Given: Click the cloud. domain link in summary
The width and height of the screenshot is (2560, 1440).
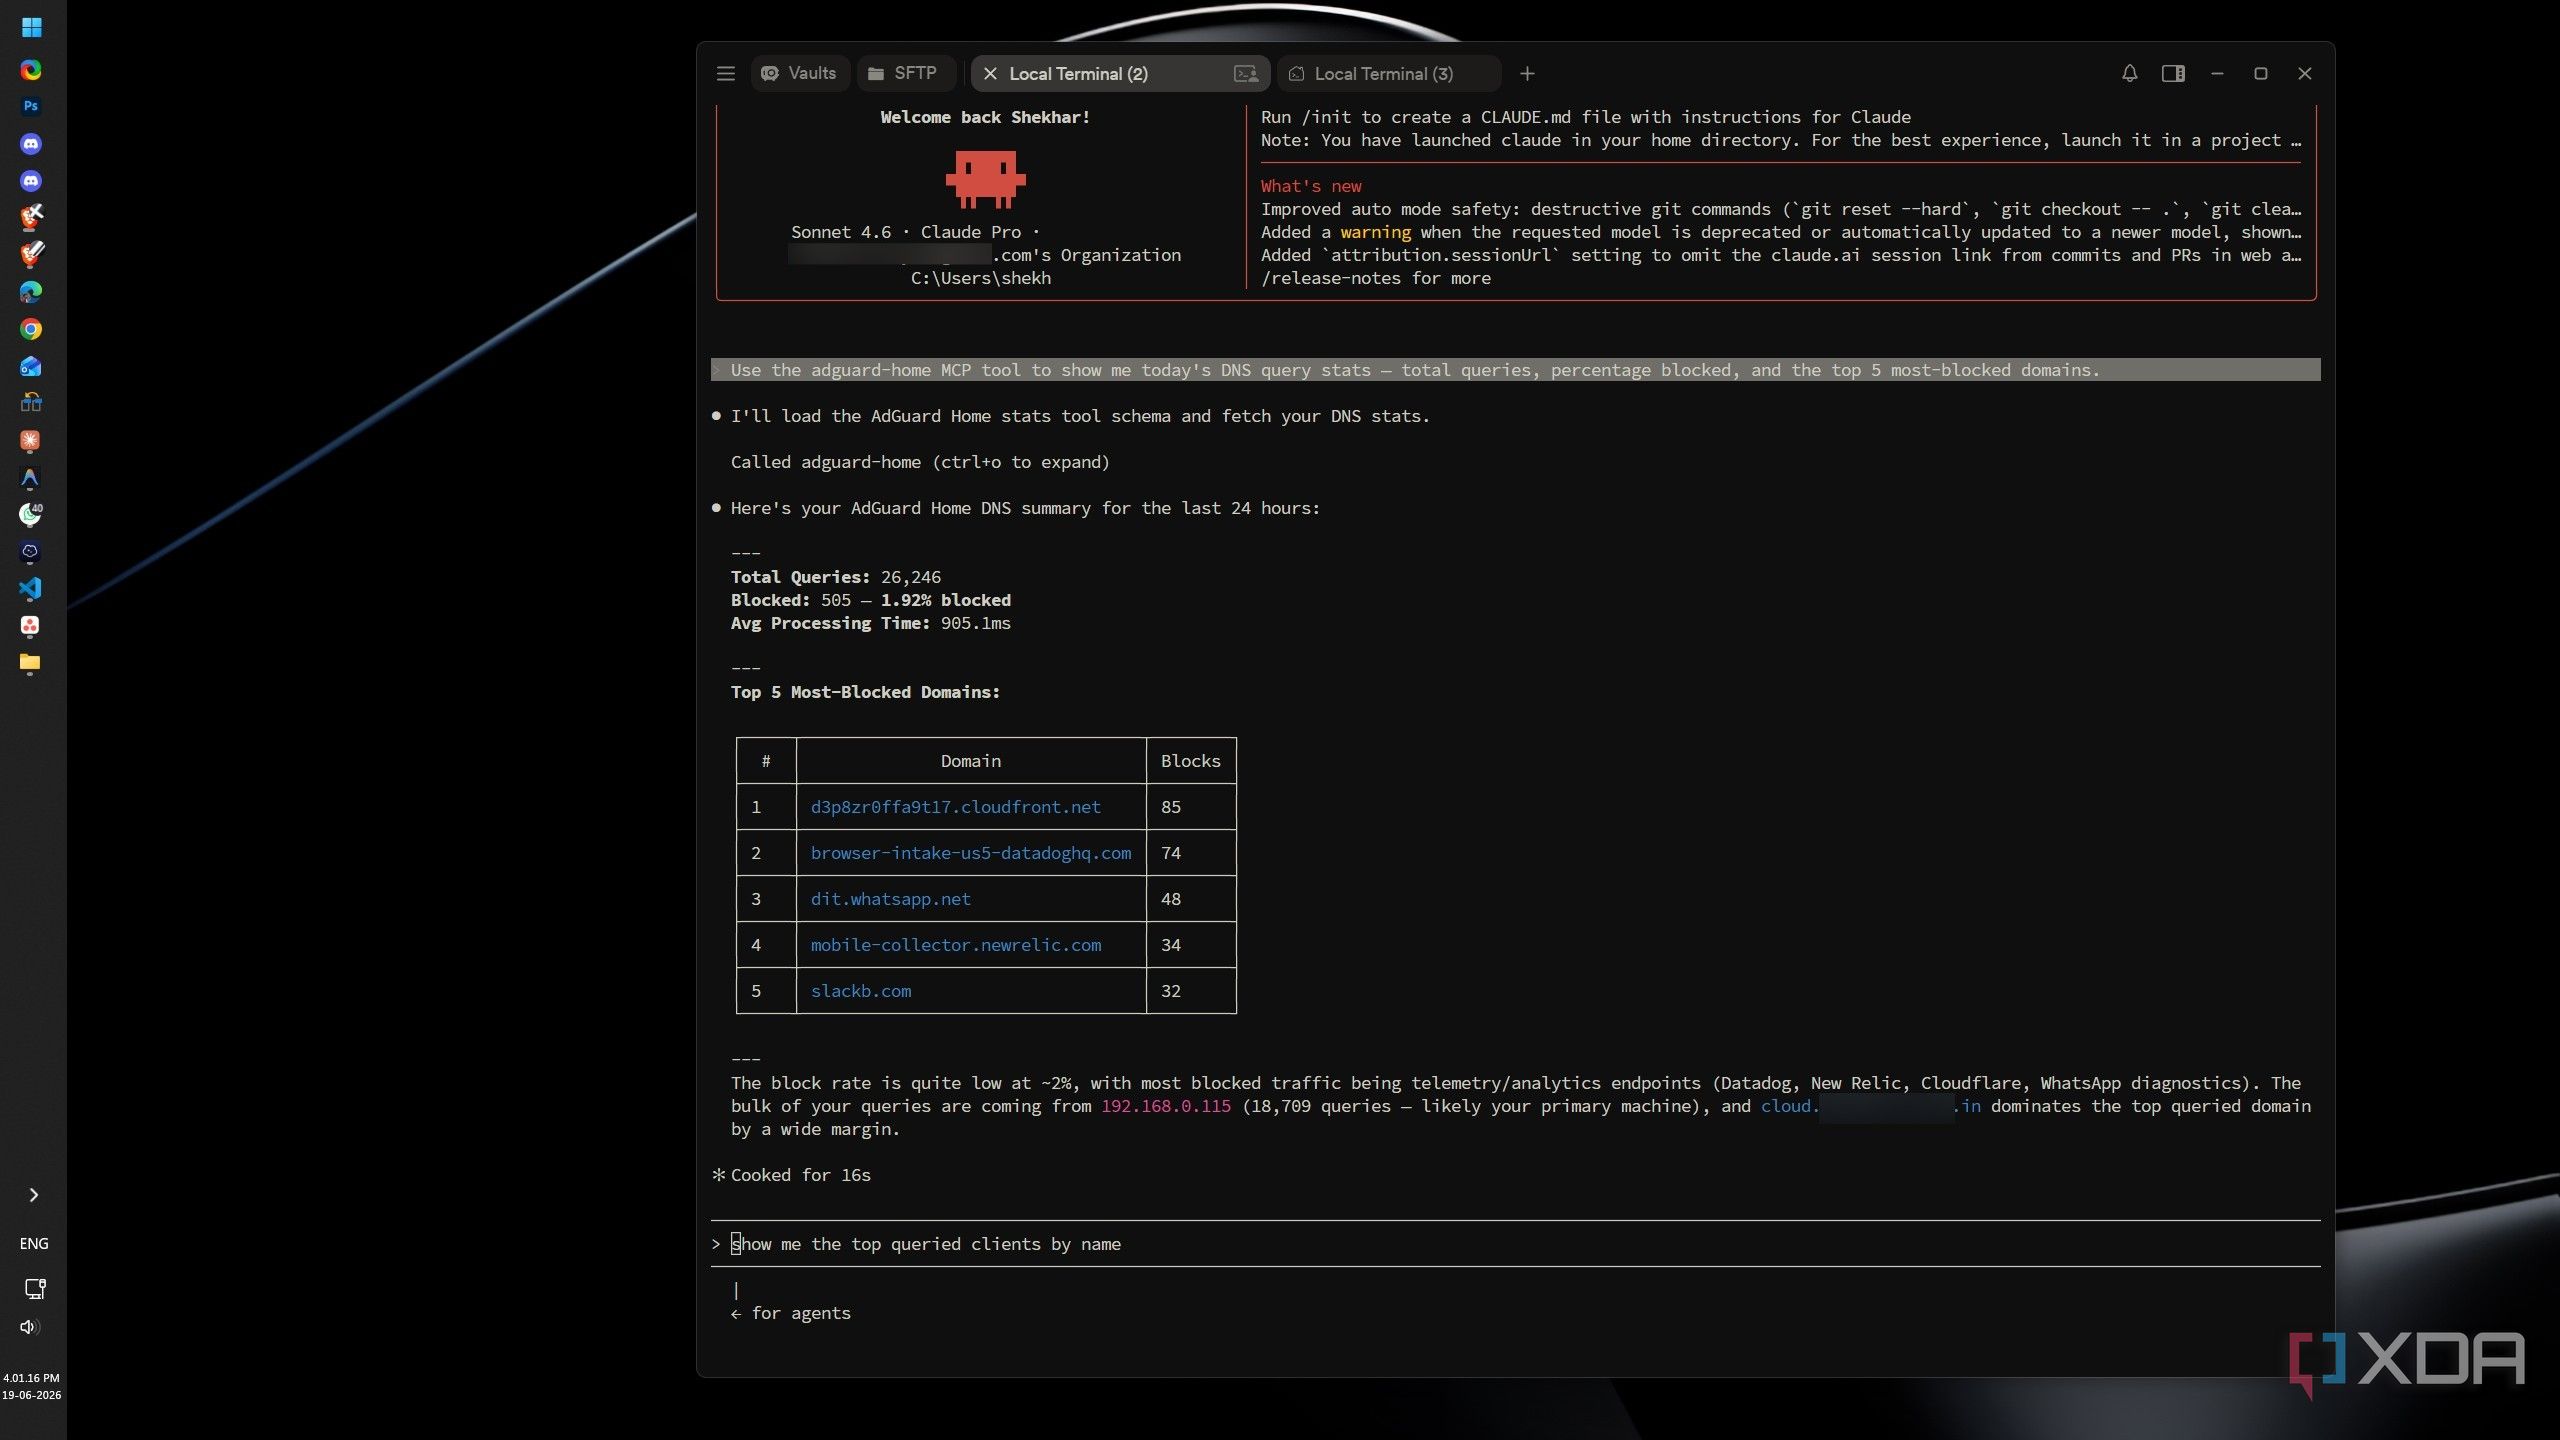Looking at the screenshot, I should pyautogui.click(x=1870, y=1106).
